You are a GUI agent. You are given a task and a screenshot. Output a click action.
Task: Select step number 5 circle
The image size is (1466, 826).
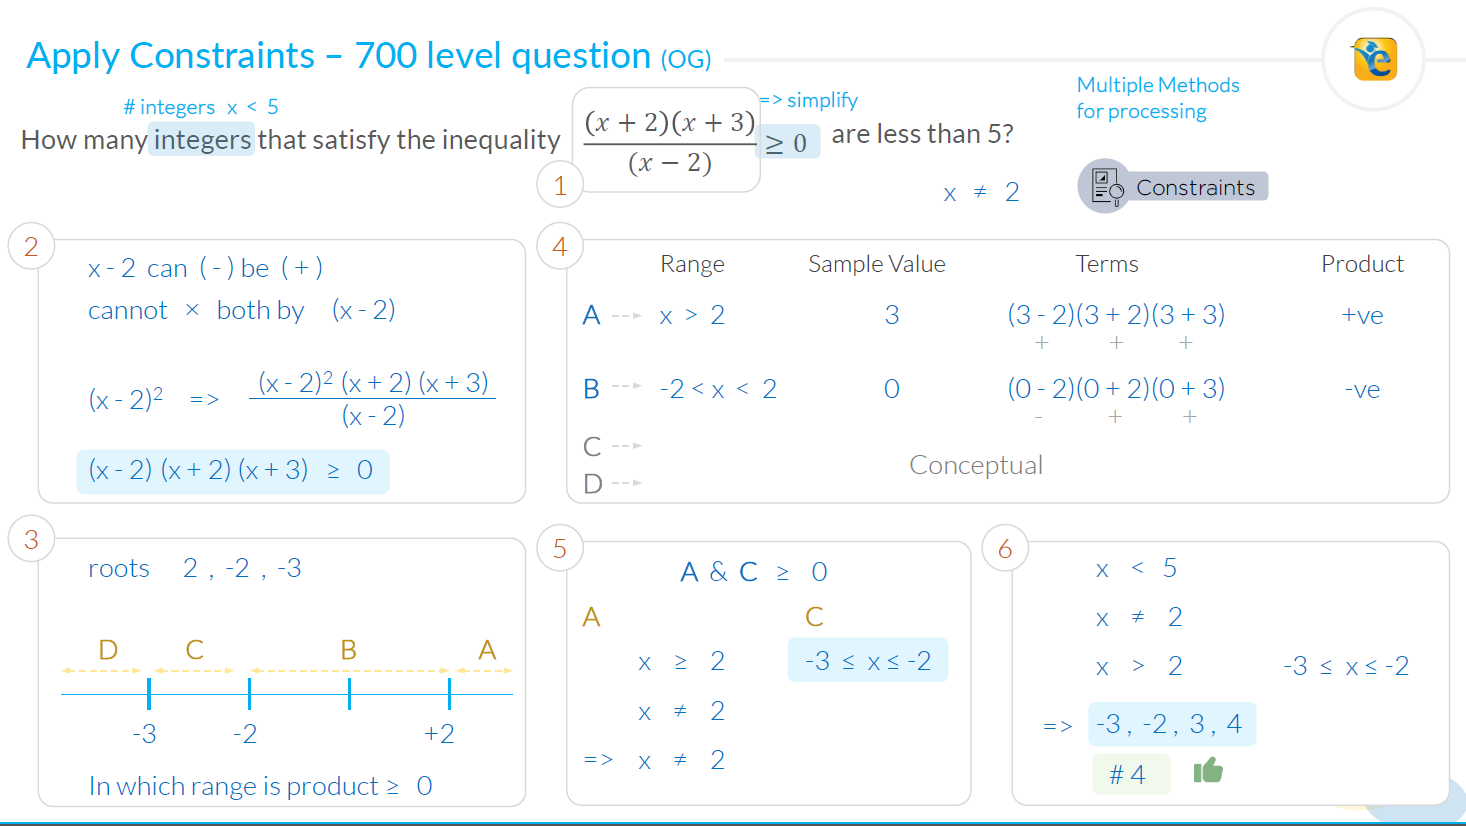560,548
